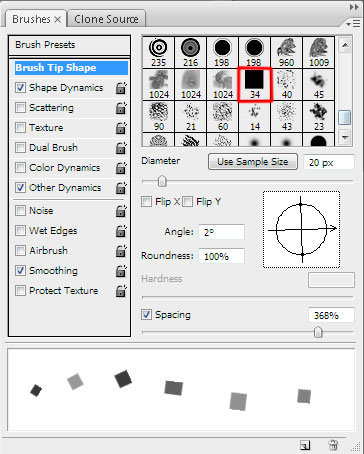Click the brush angle circle control
The height and width of the screenshot is (454, 364).
coord(302,230)
